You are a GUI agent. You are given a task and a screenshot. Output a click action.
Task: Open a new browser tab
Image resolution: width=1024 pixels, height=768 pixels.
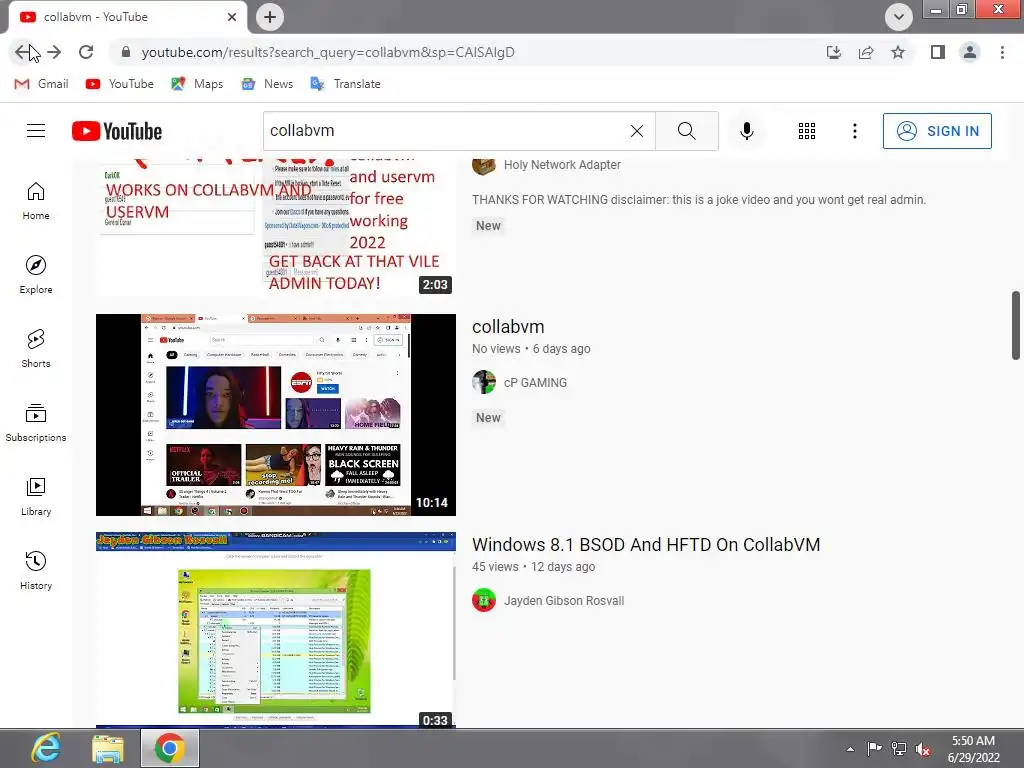270,17
